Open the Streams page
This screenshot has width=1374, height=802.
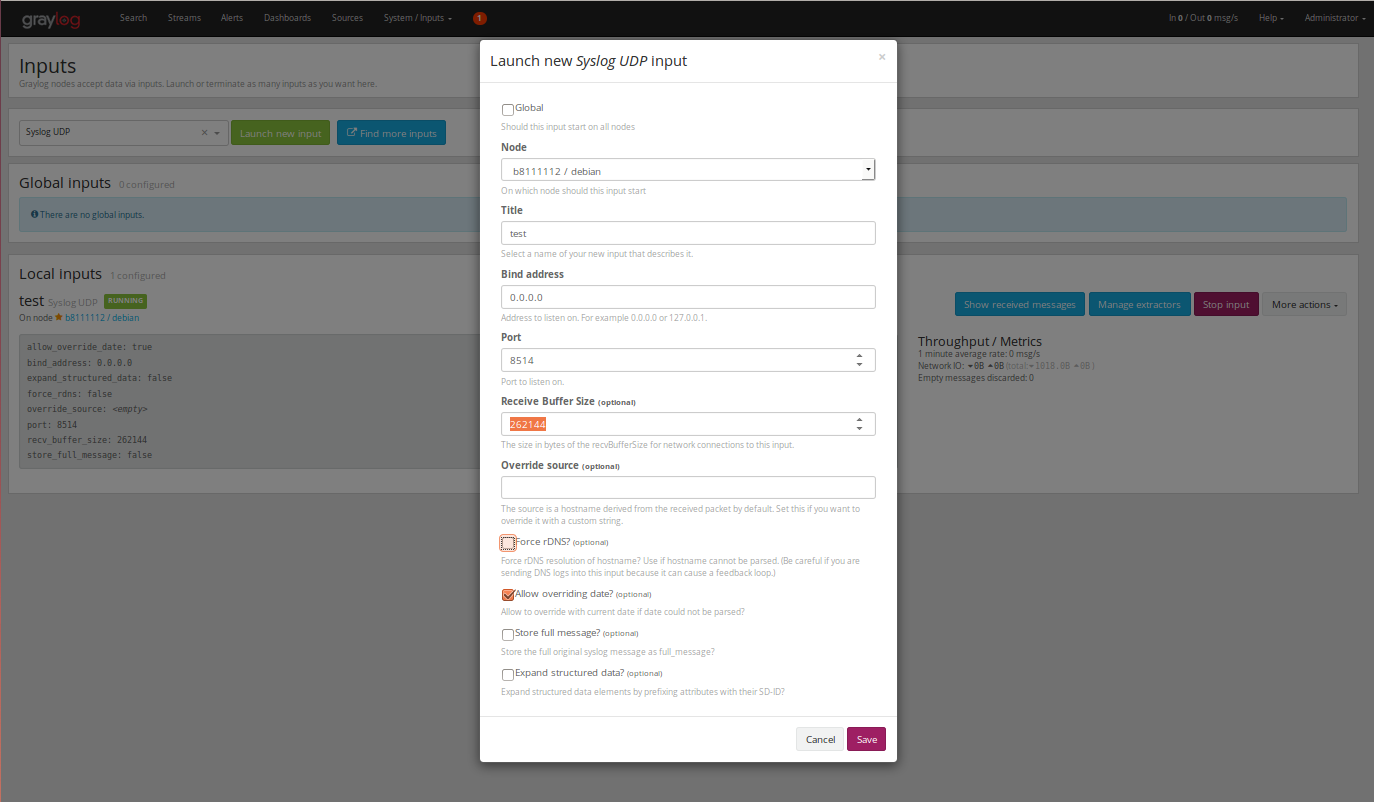click(184, 18)
